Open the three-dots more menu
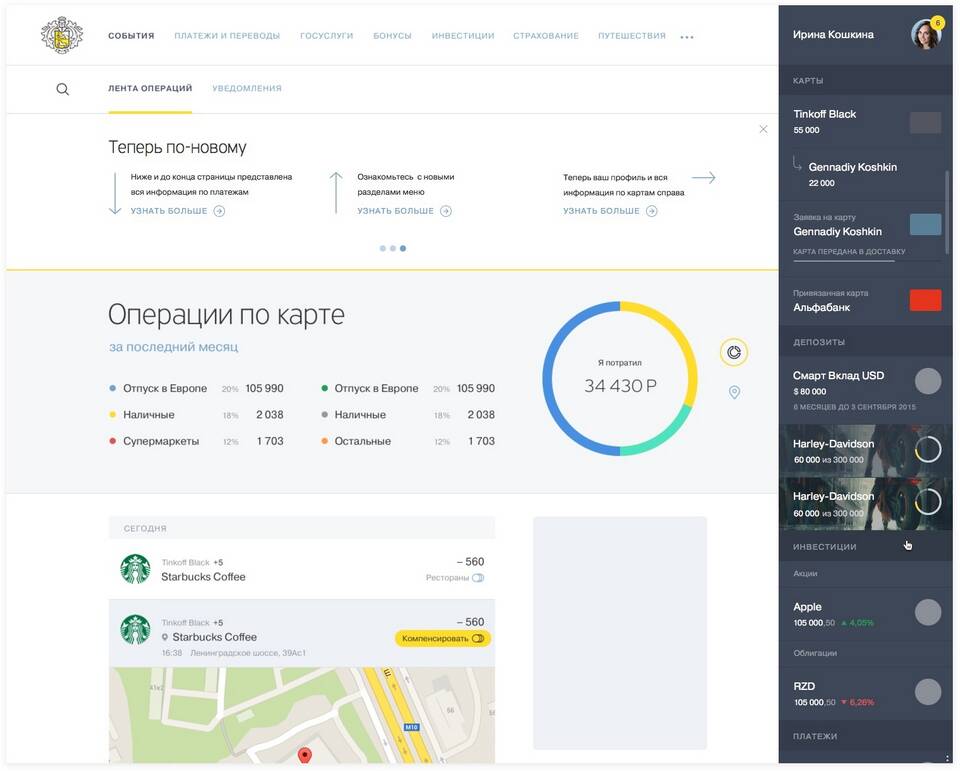 pos(687,37)
